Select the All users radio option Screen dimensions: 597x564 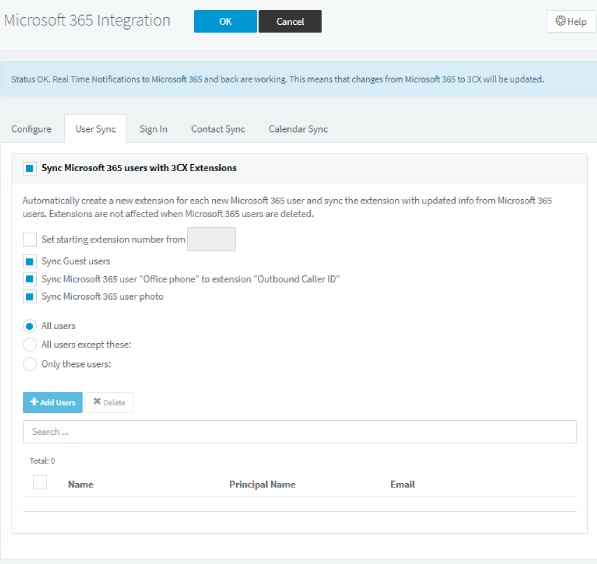30,326
